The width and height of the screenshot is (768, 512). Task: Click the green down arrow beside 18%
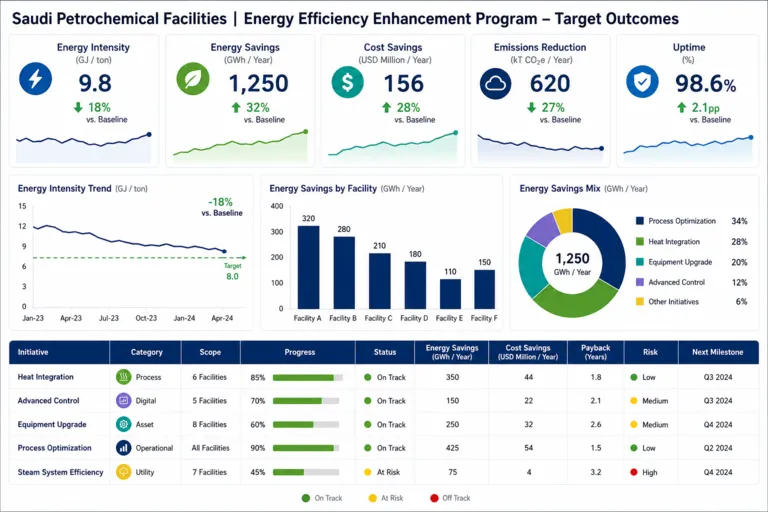click(78, 107)
